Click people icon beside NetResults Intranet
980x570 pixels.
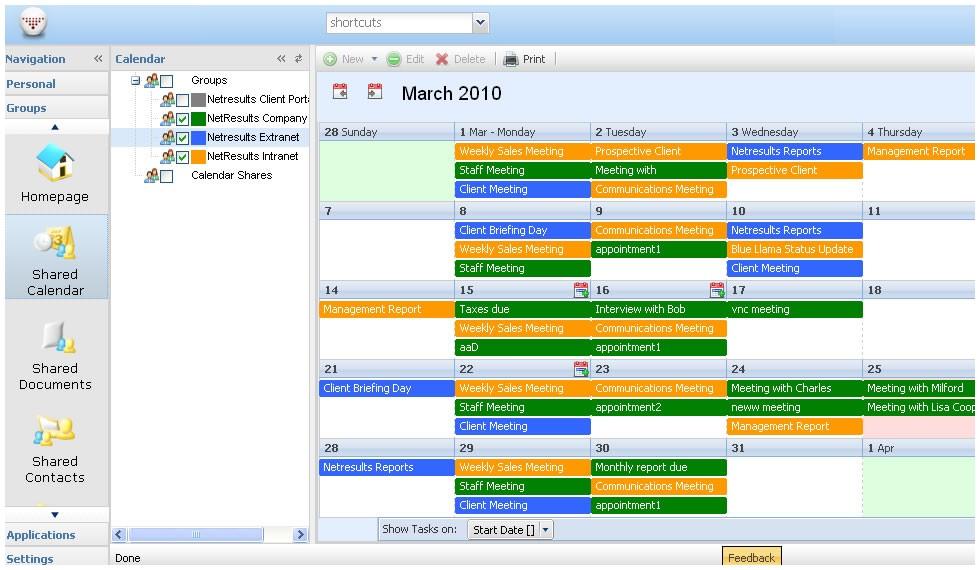168,156
